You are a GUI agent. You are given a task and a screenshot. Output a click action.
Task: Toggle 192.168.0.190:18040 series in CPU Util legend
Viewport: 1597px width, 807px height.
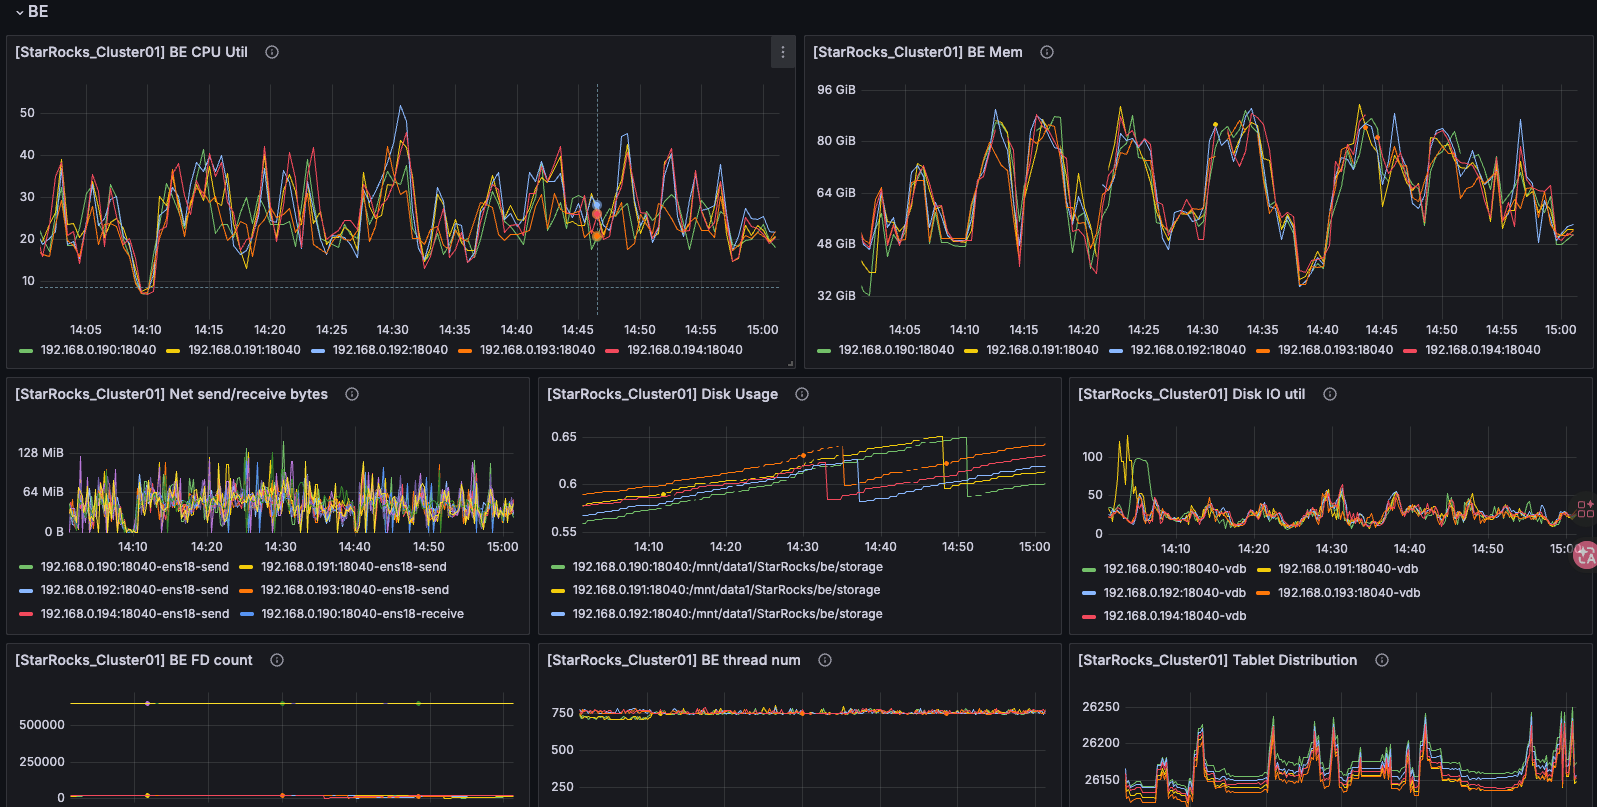click(98, 350)
